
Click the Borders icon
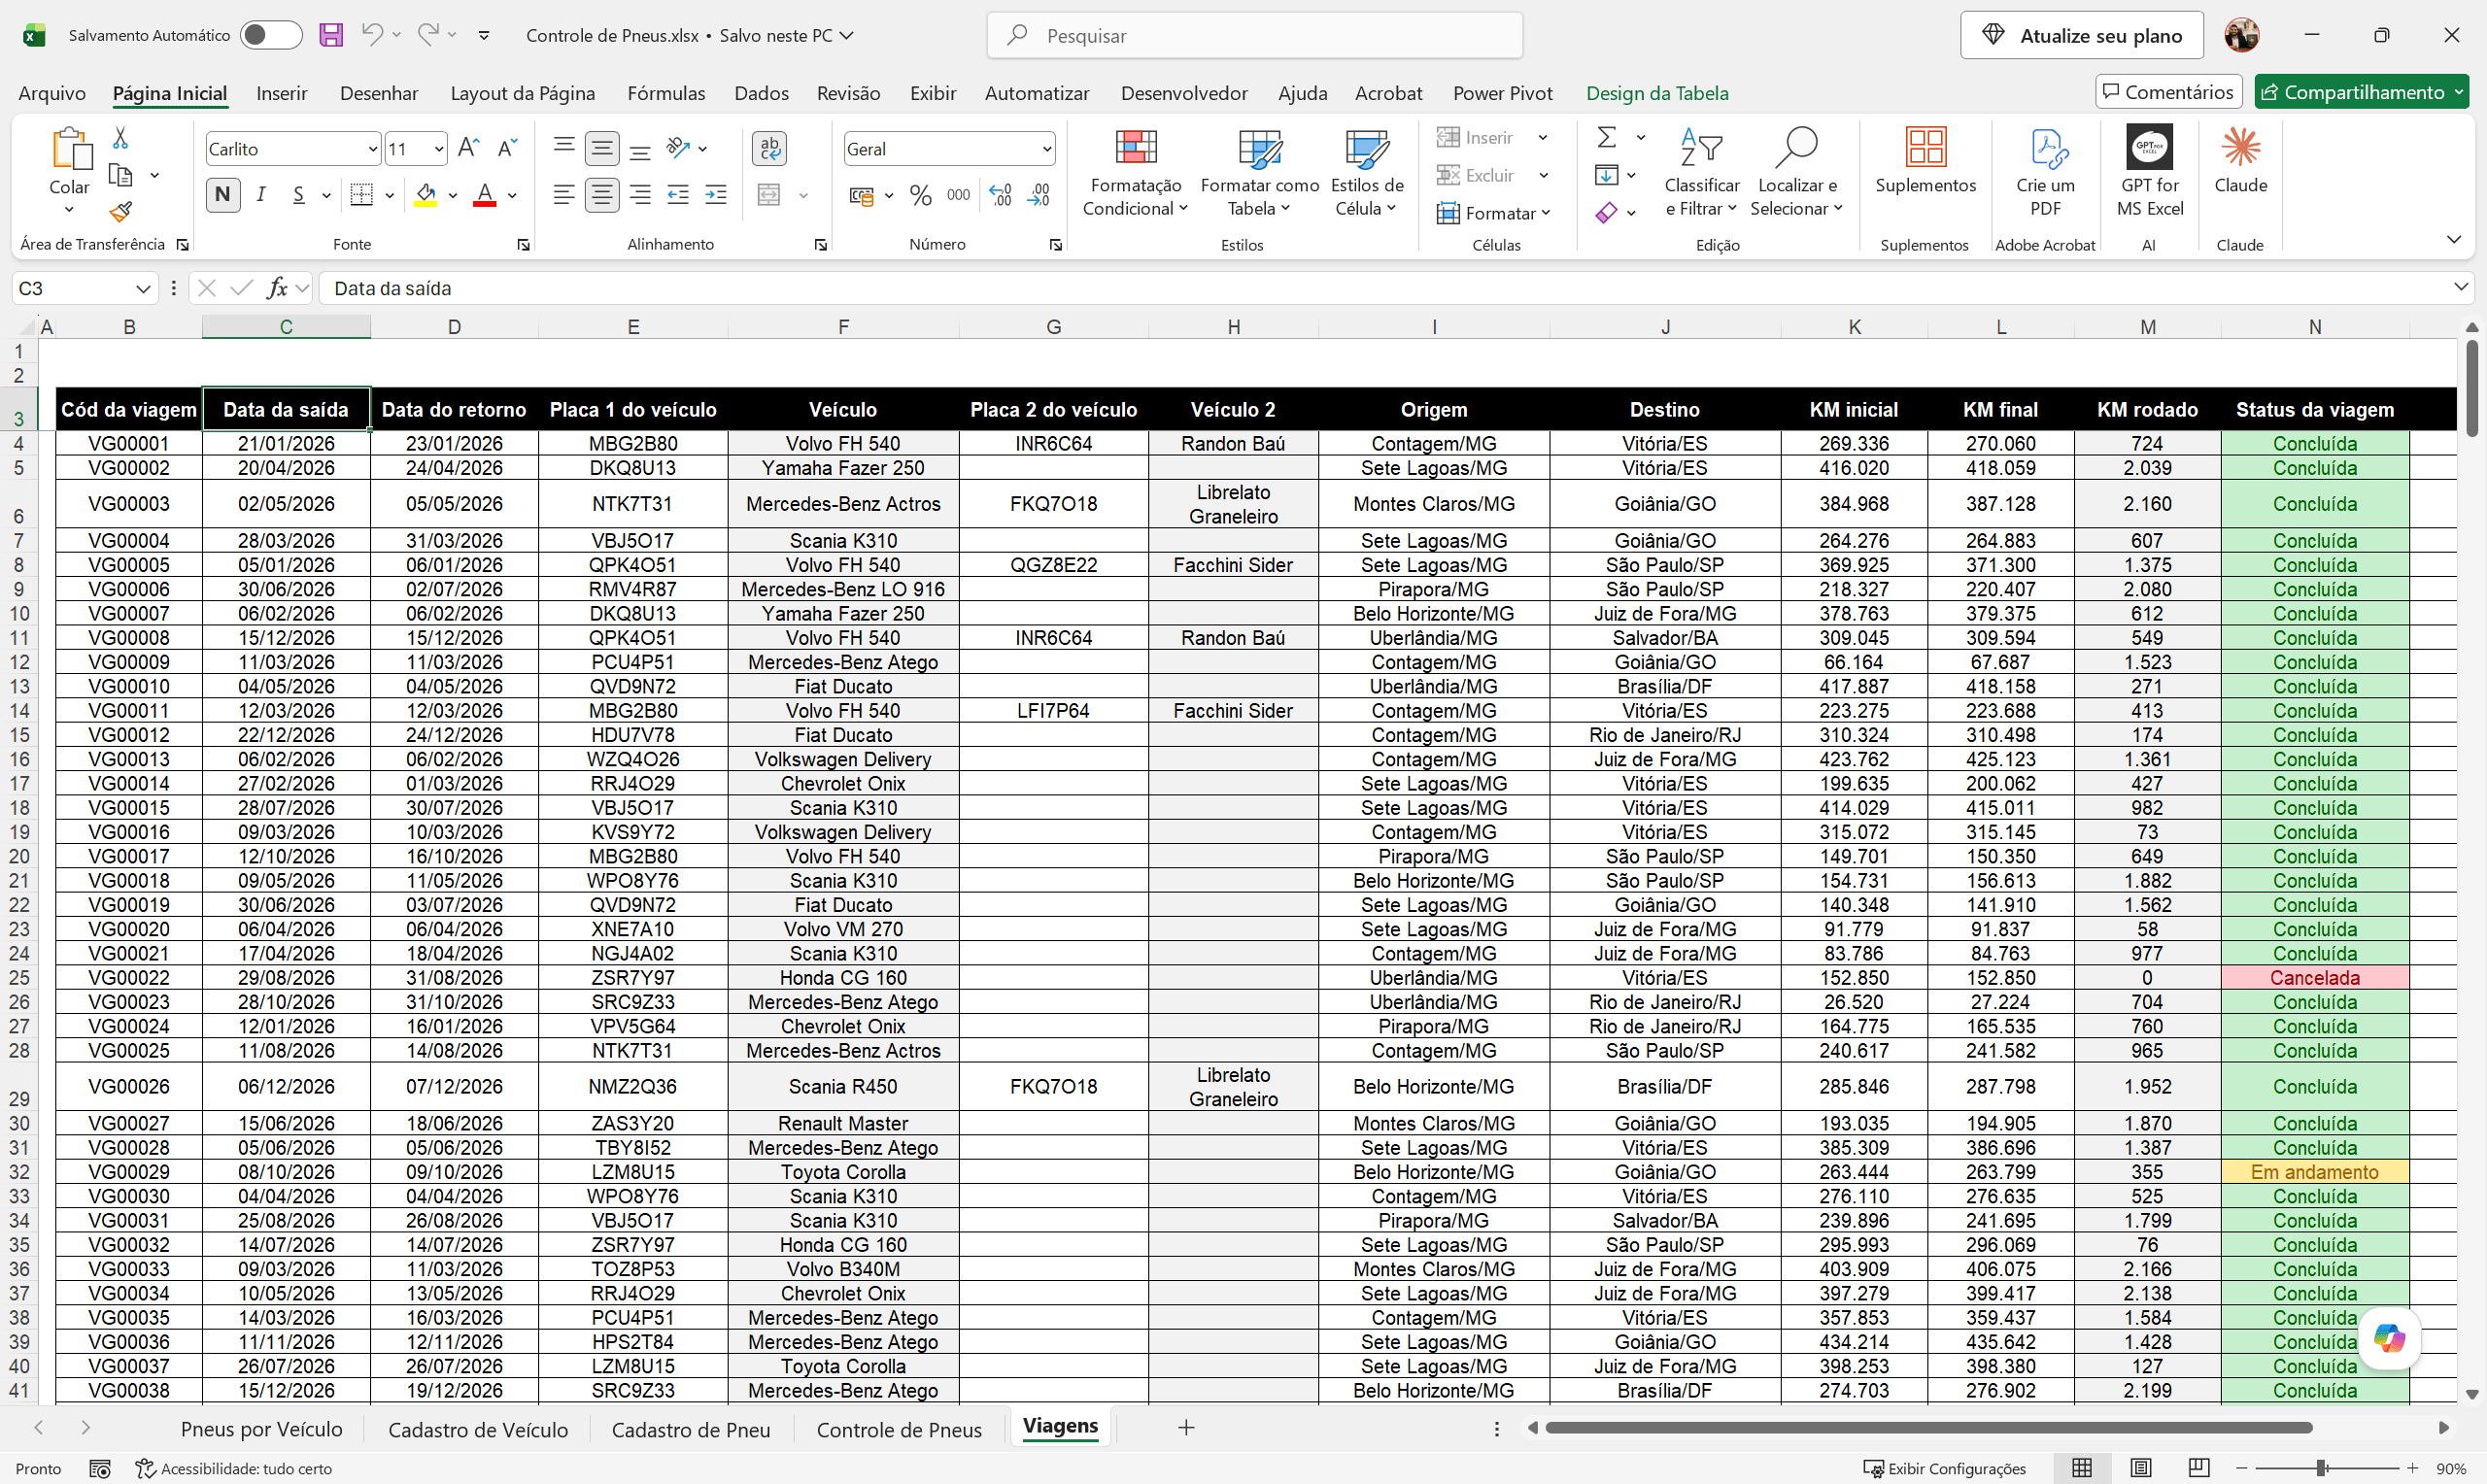coord(362,195)
